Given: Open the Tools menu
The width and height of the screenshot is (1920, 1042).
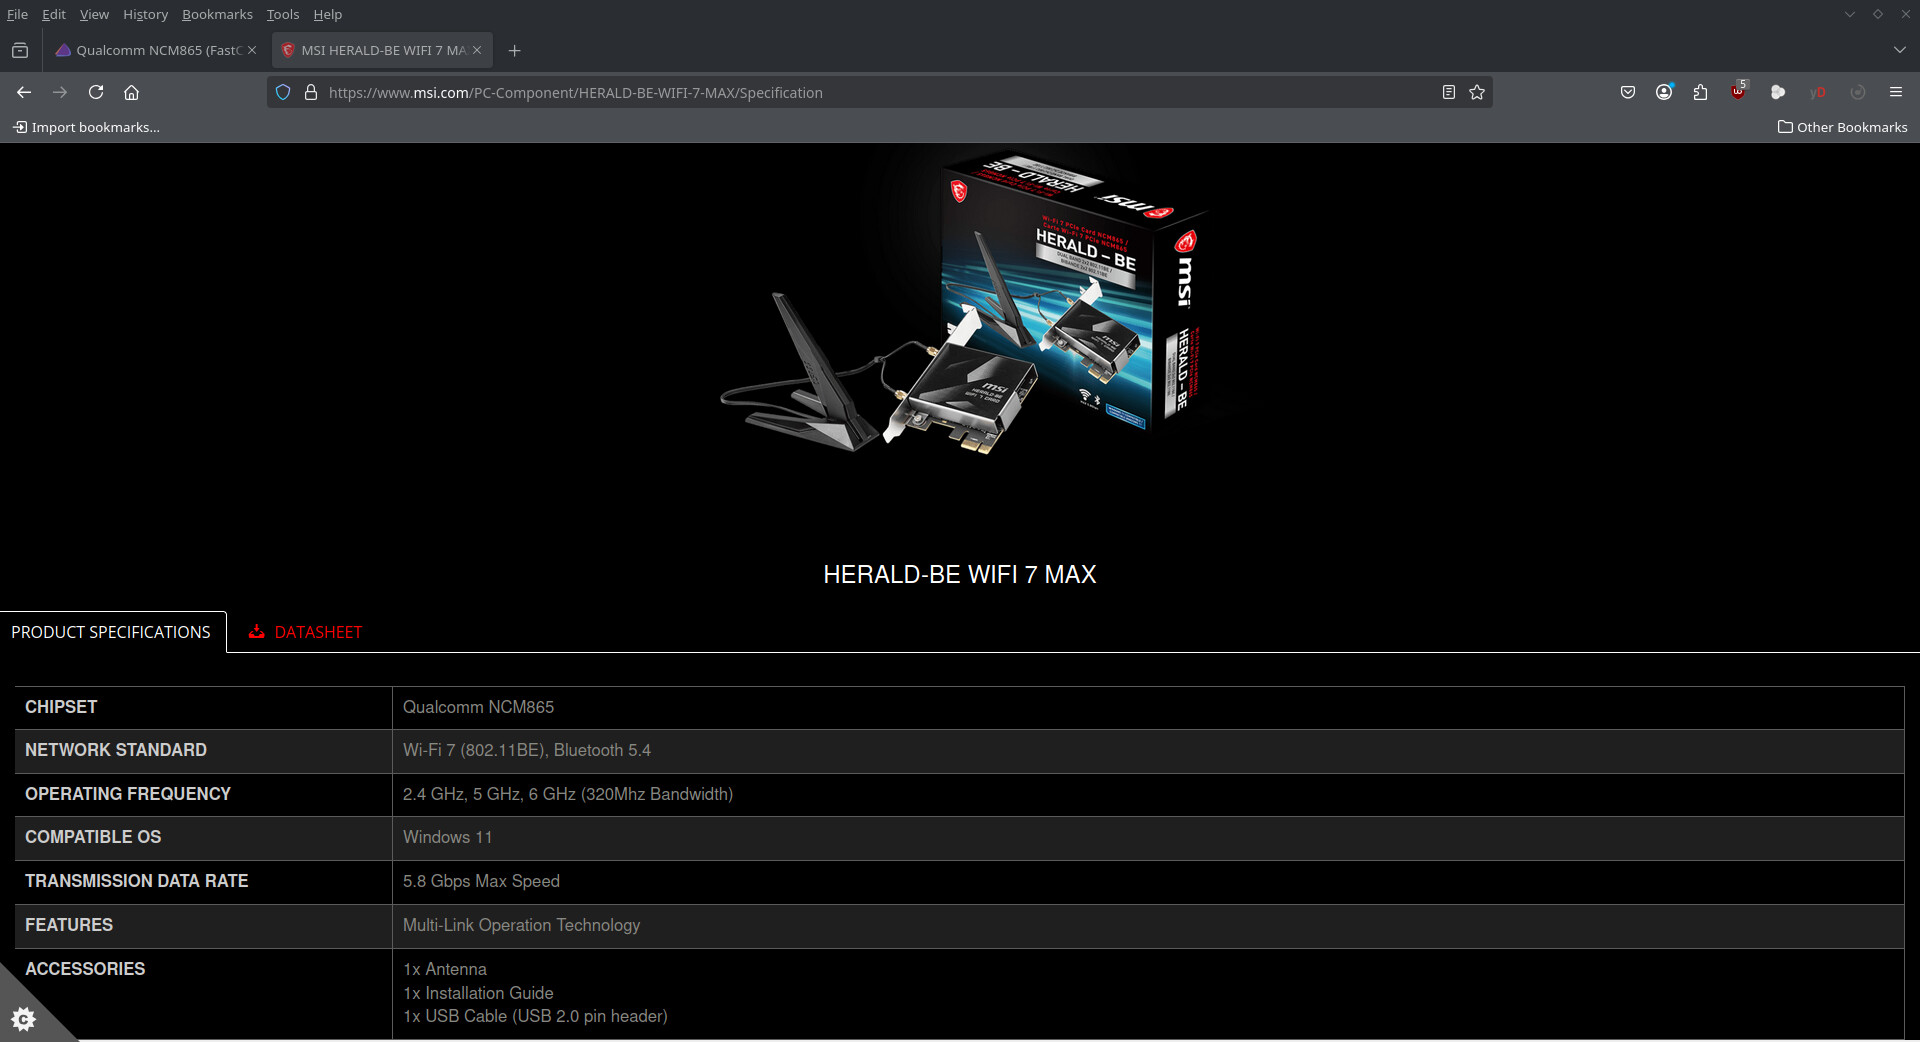Looking at the screenshot, I should pyautogui.click(x=283, y=14).
